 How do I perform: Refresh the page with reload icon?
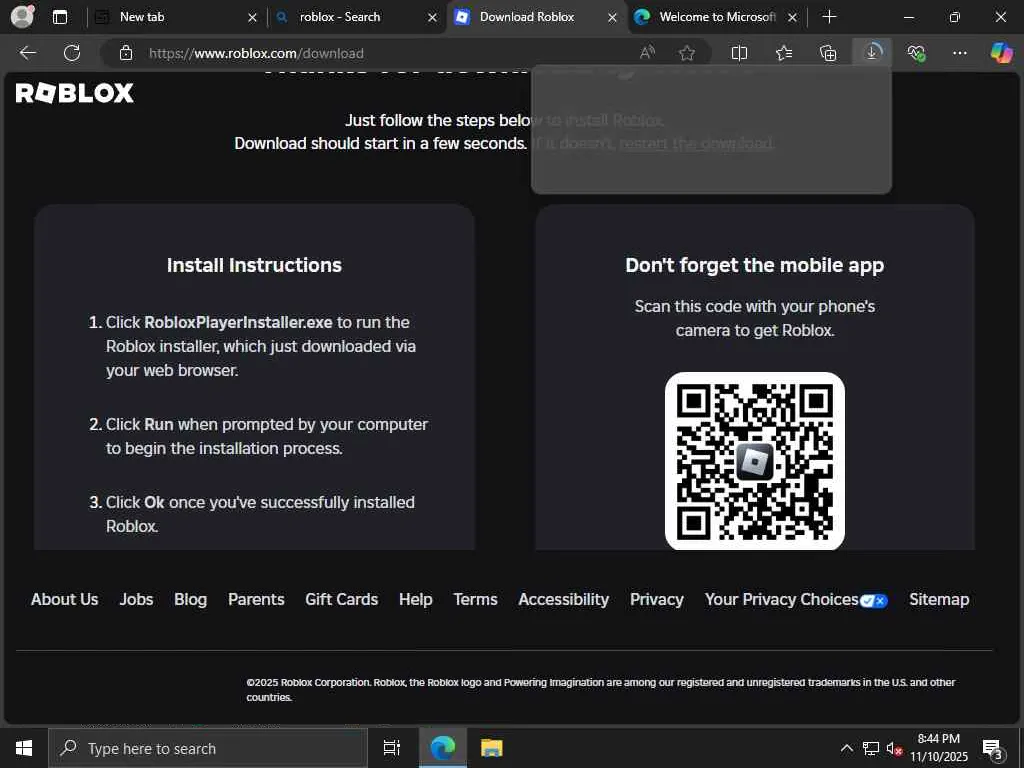[72, 53]
